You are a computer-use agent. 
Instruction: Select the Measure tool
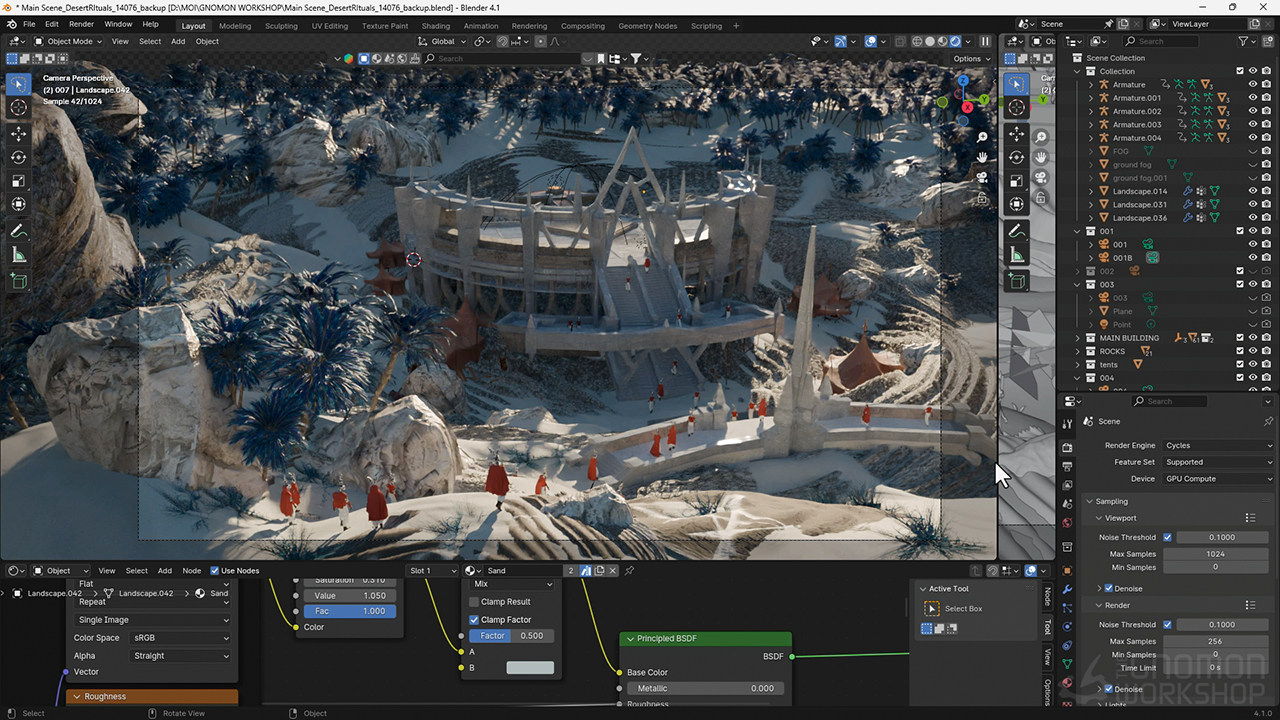18,255
